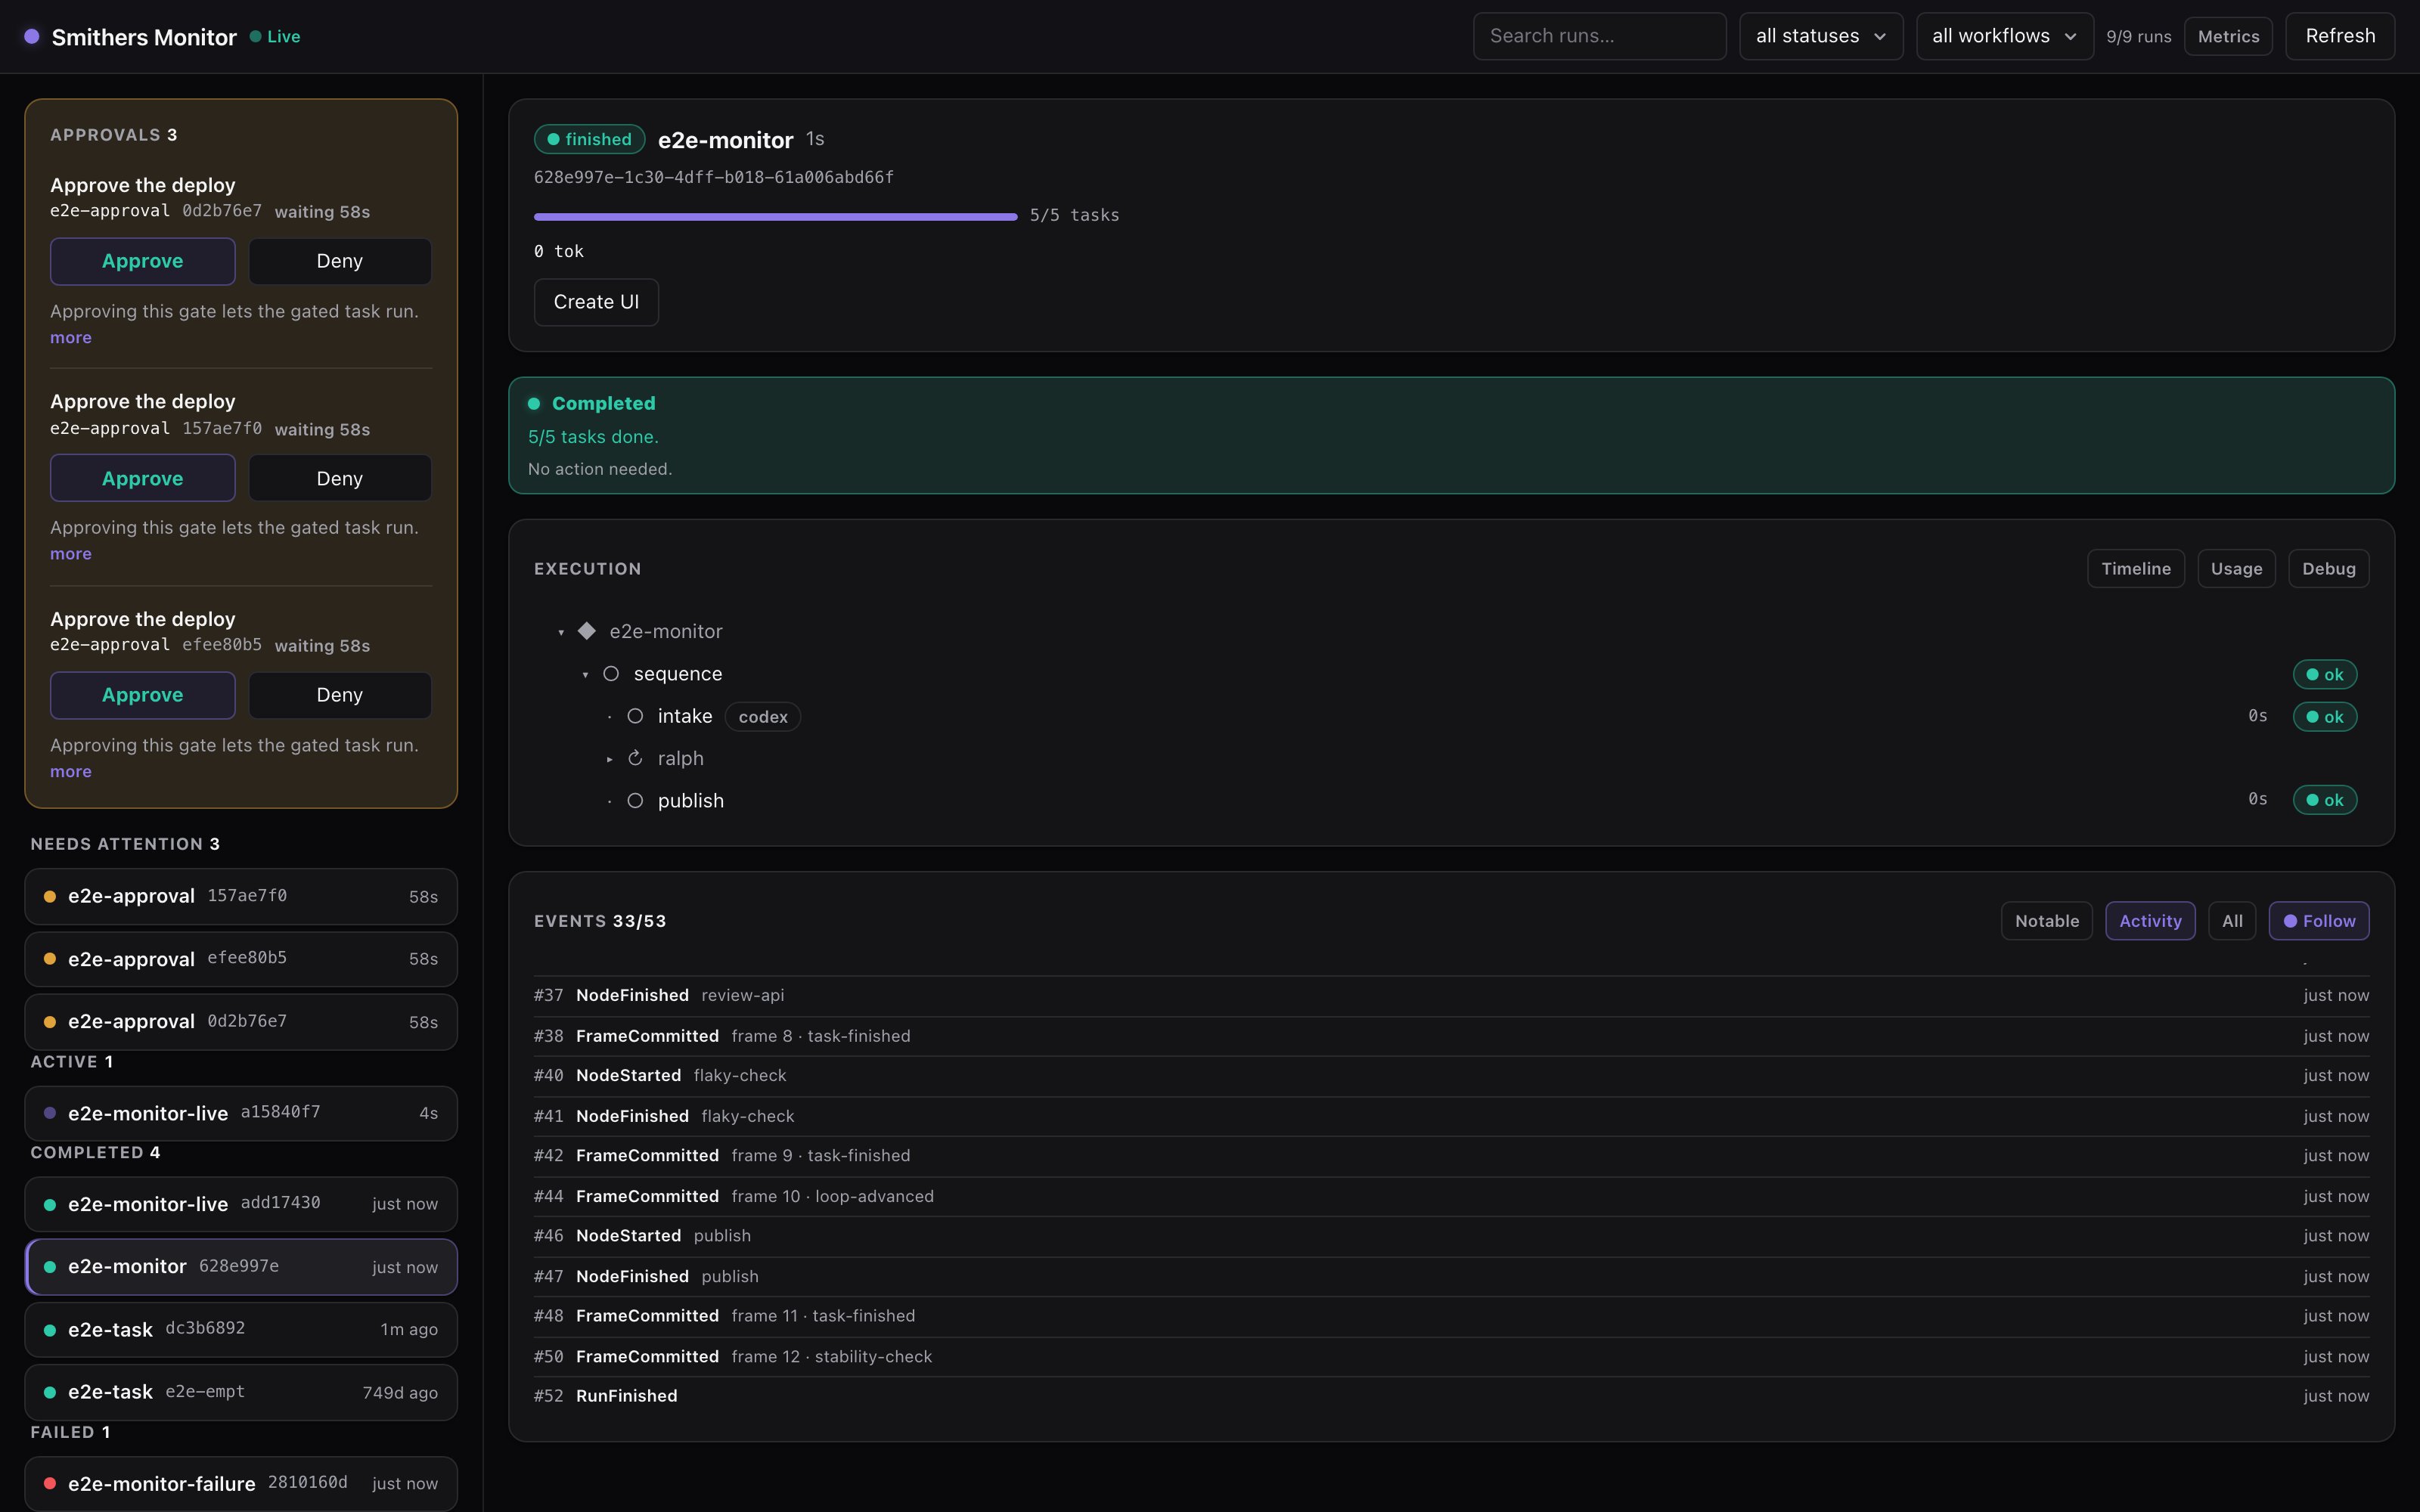Click the codex tag on intake
The height and width of the screenshot is (1512, 2420).
point(763,717)
